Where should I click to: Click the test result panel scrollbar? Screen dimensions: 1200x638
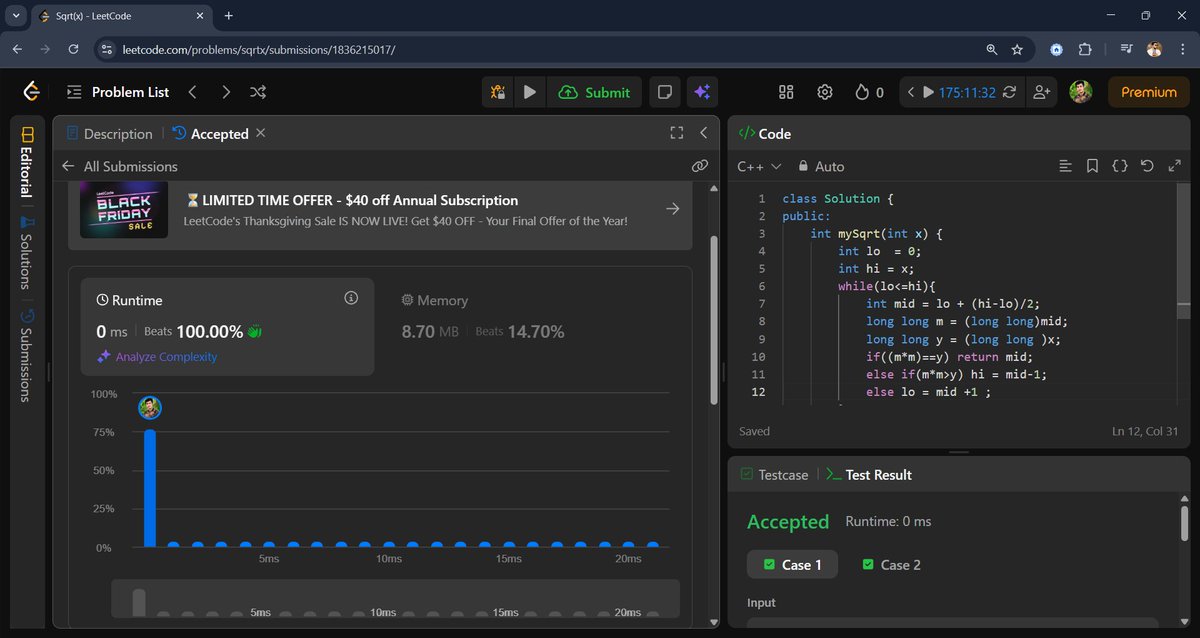point(1185,522)
